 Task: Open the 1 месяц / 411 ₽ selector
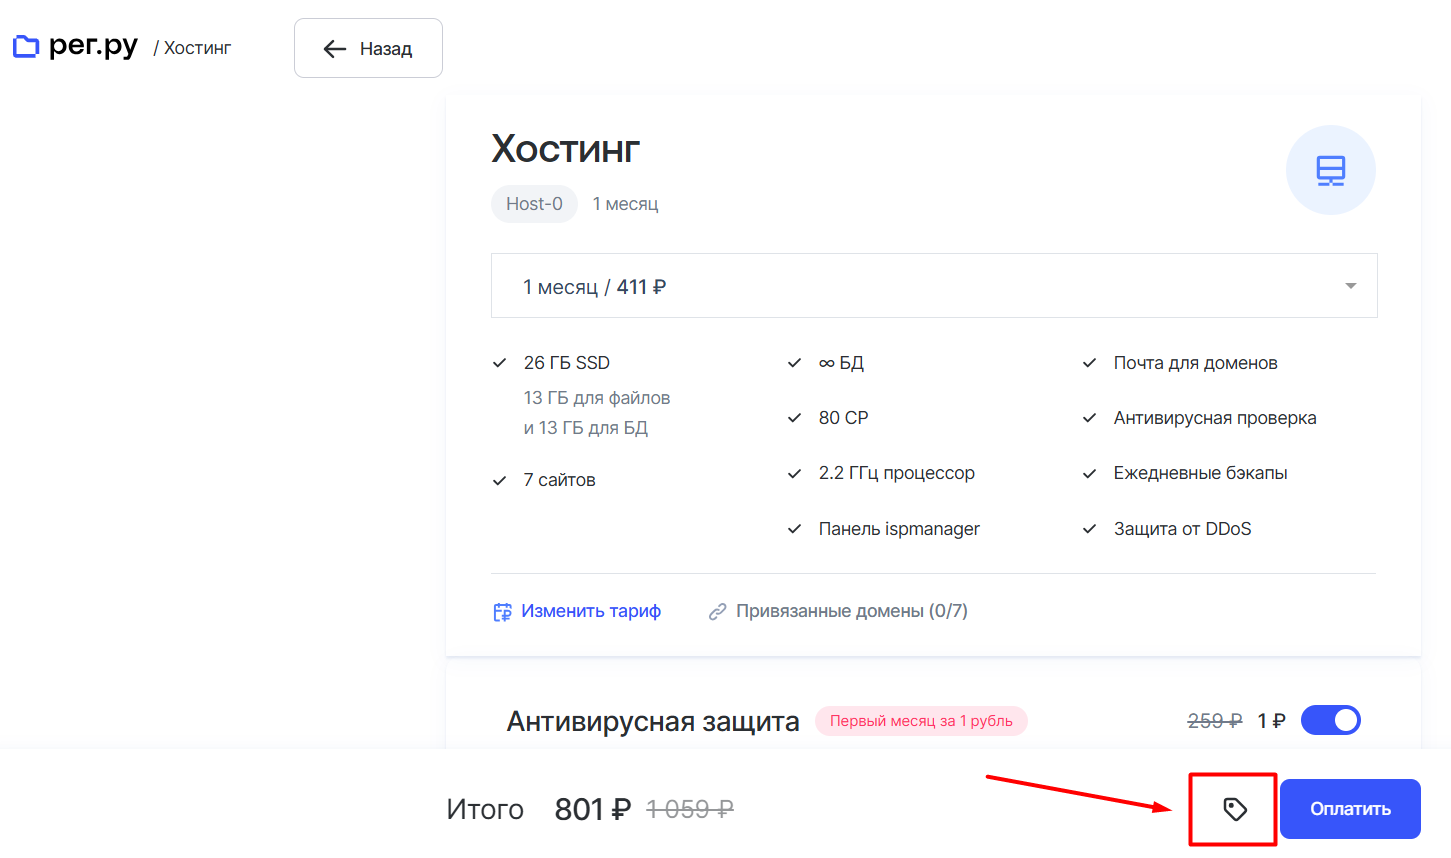[934, 285]
